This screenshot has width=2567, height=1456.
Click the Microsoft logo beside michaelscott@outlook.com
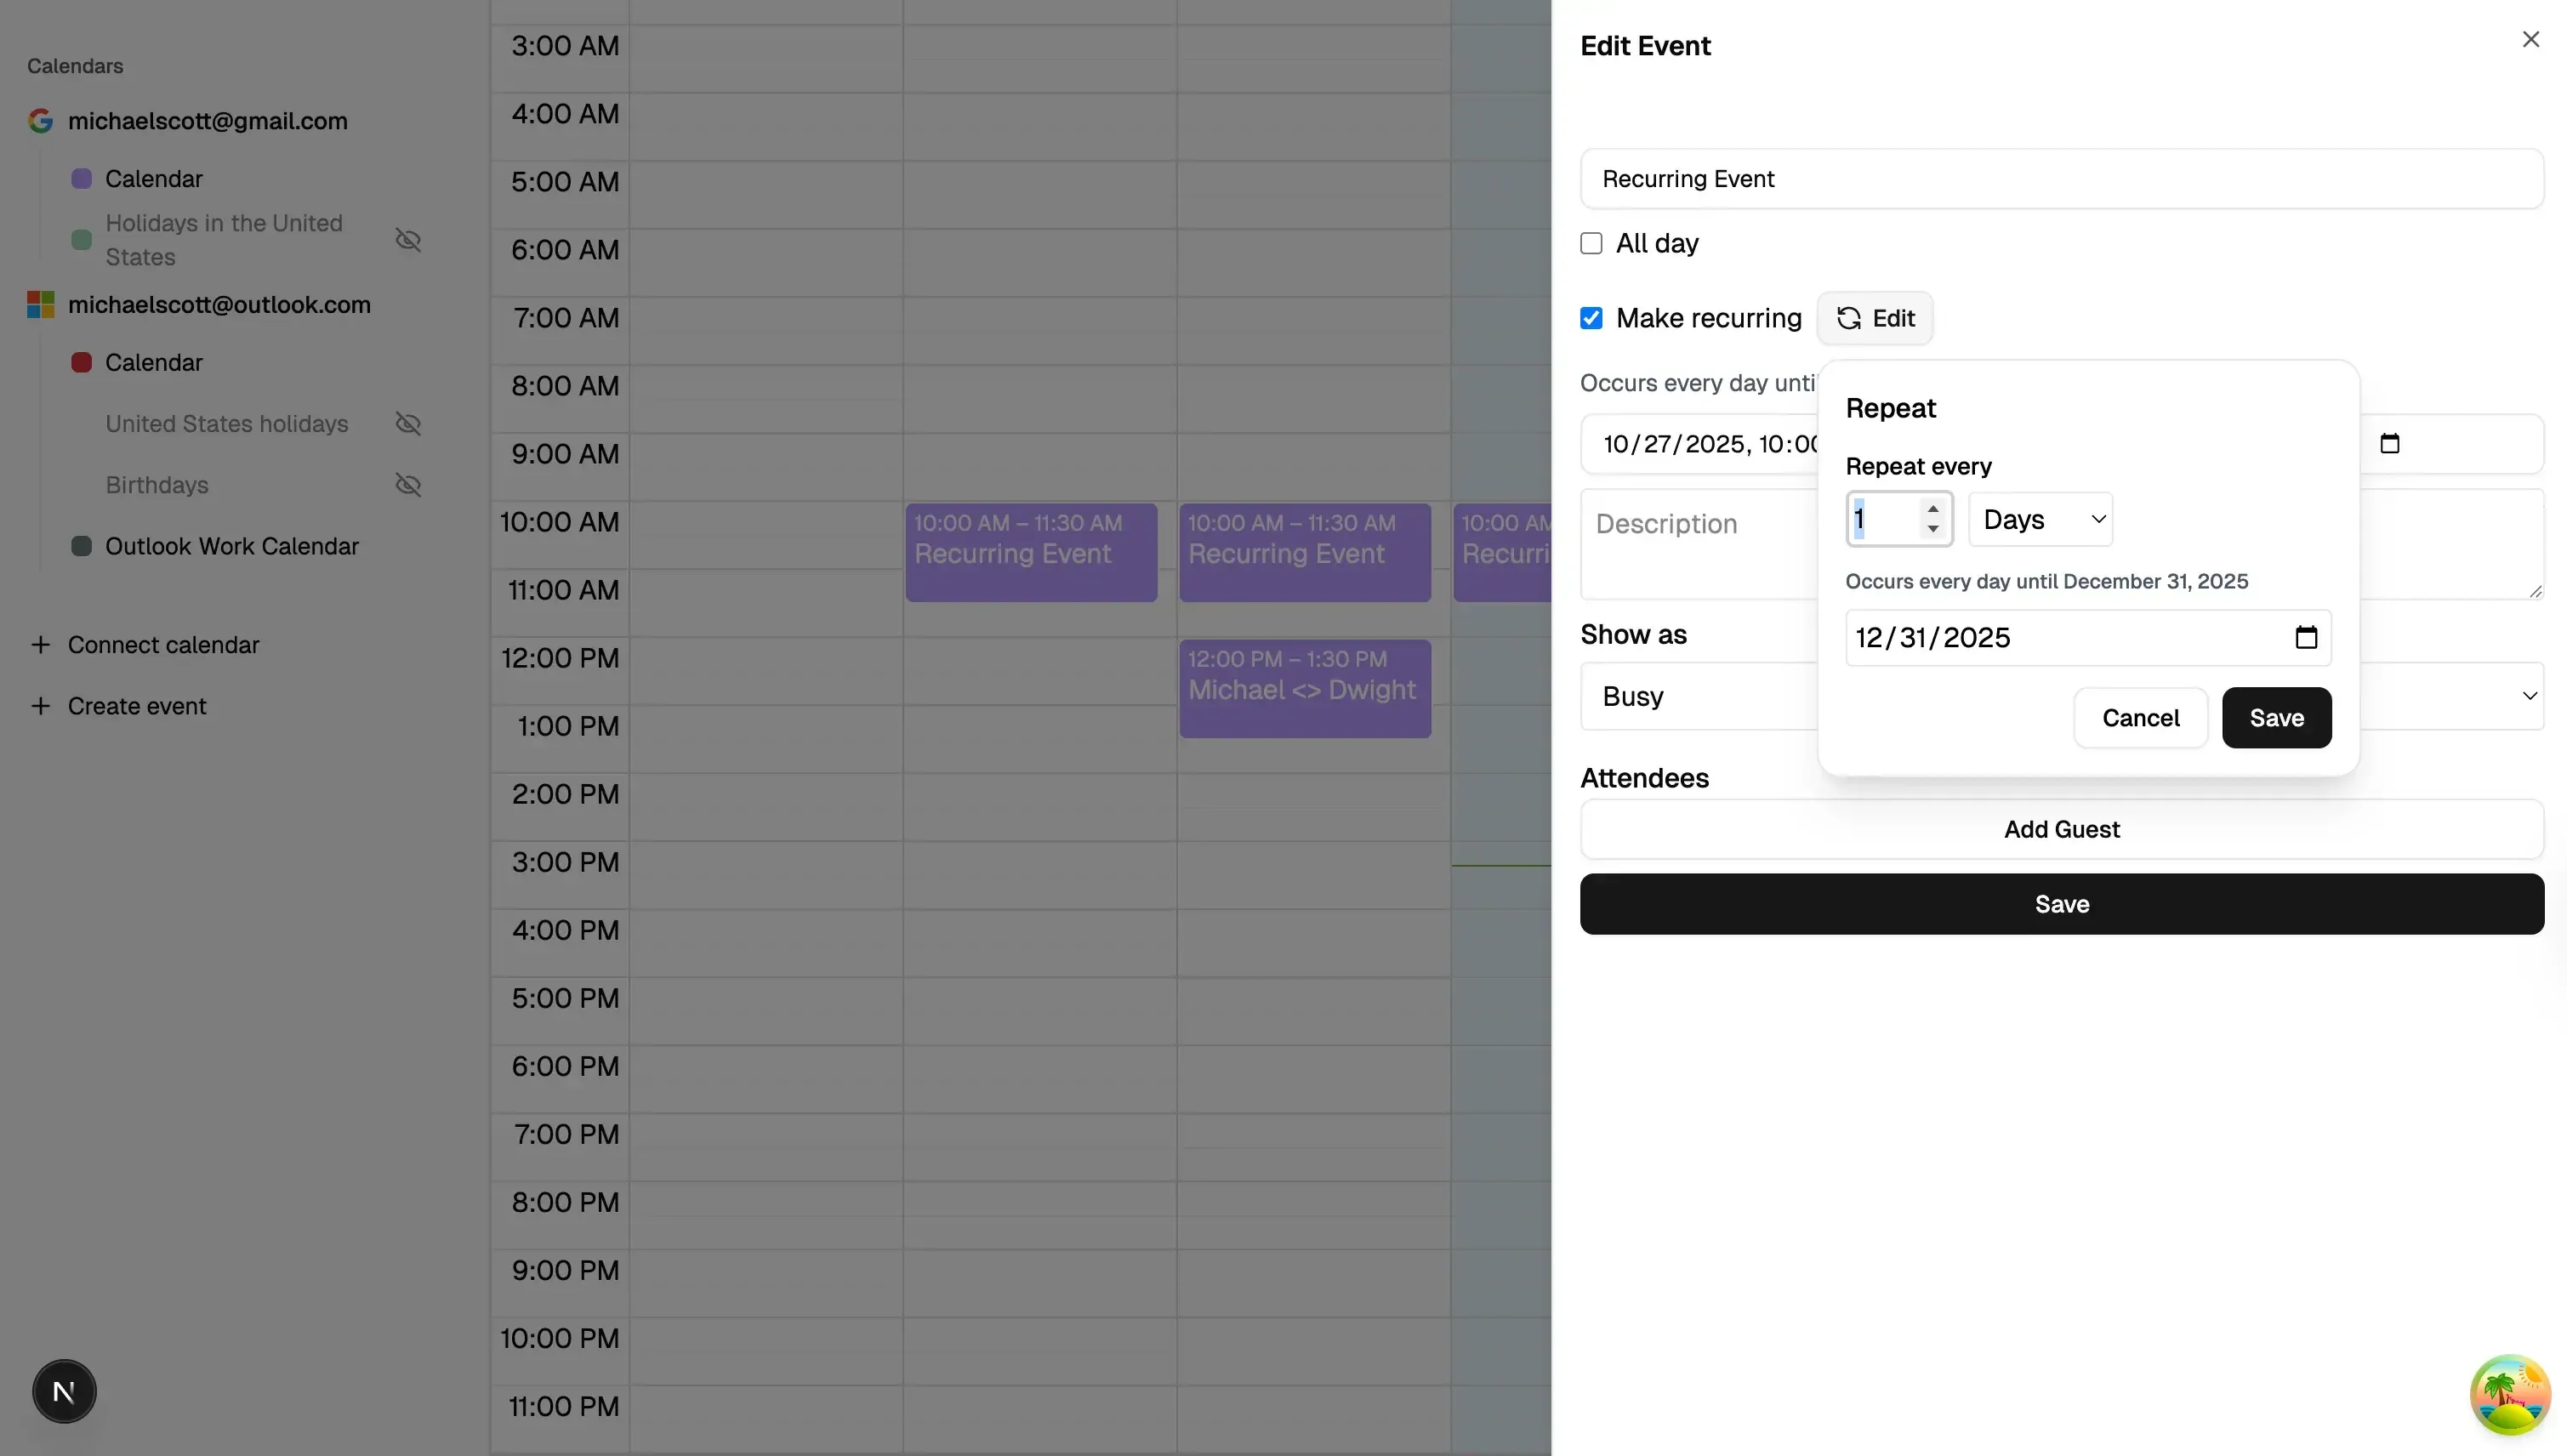click(41, 304)
